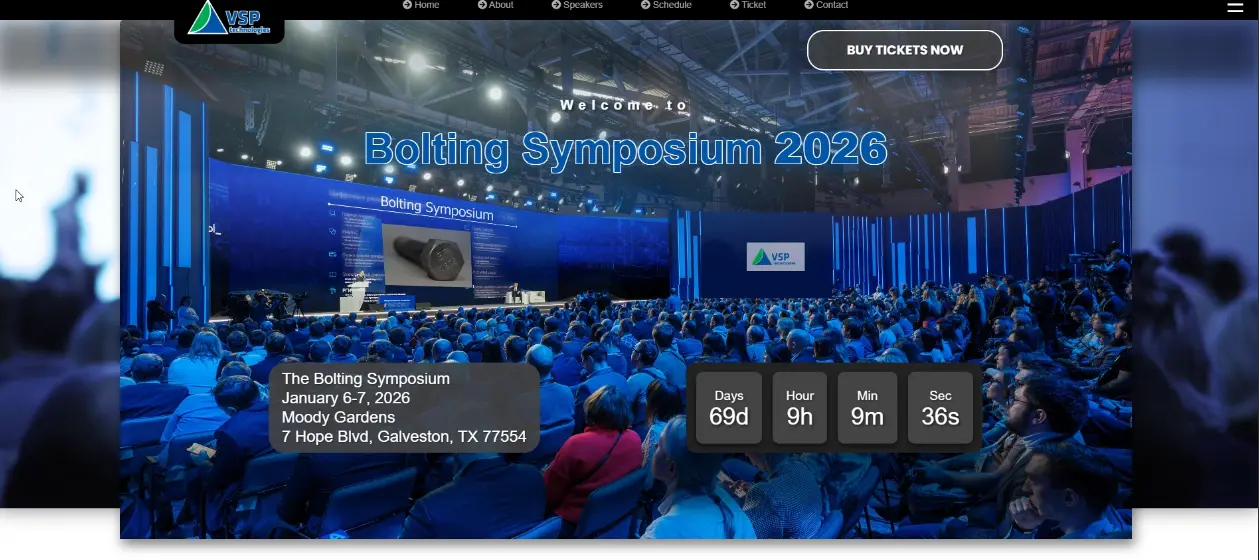
Task: Go to the Home nav link
Action: 421,5
